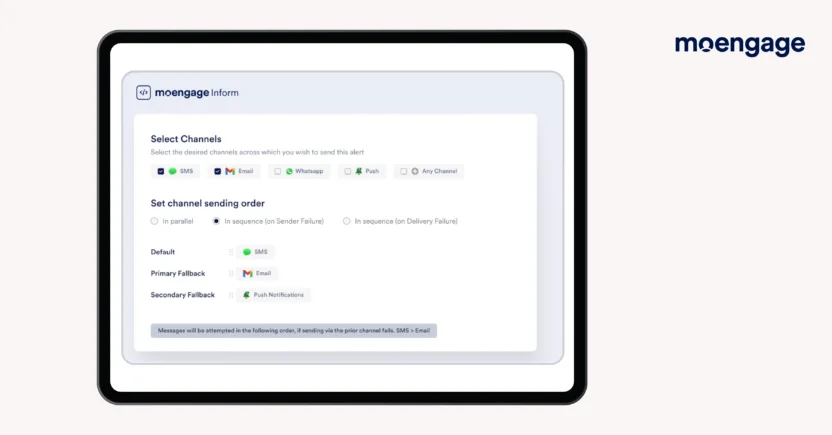Click the Select the desired channels description text
The image size is (832, 435).
point(257,152)
